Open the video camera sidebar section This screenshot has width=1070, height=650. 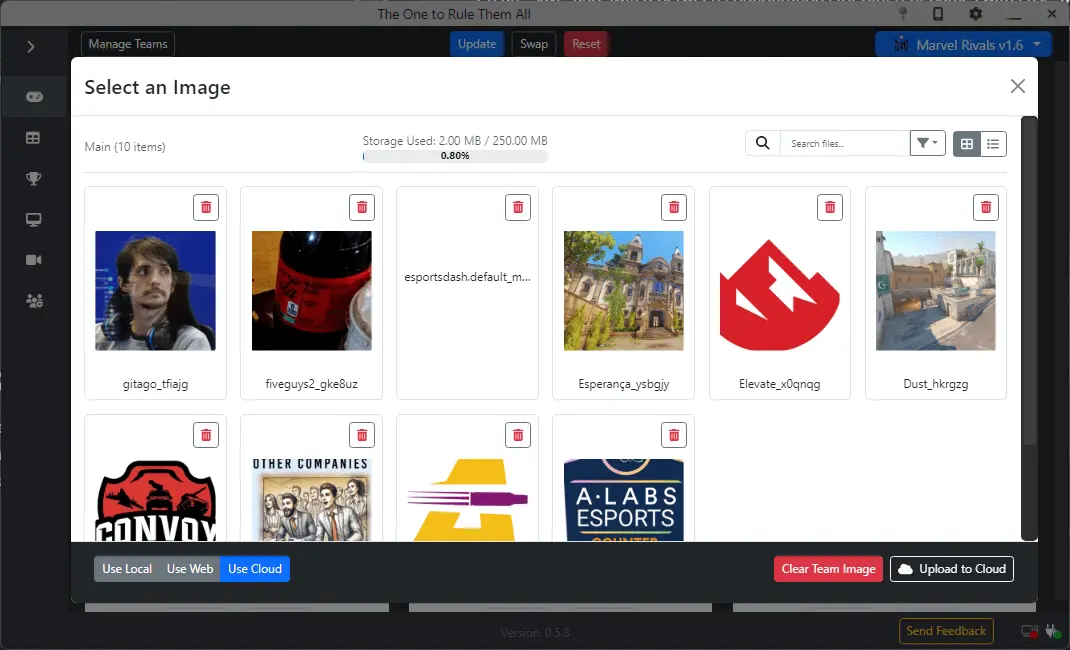(x=34, y=260)
